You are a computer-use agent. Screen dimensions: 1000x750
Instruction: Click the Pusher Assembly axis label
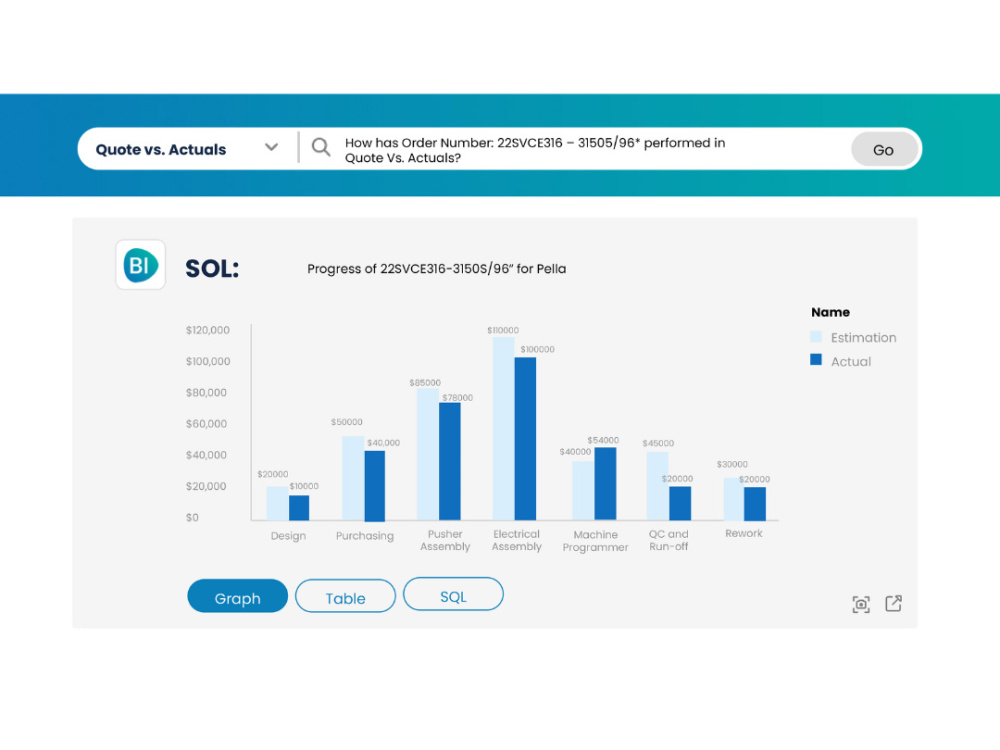point(445,540)
